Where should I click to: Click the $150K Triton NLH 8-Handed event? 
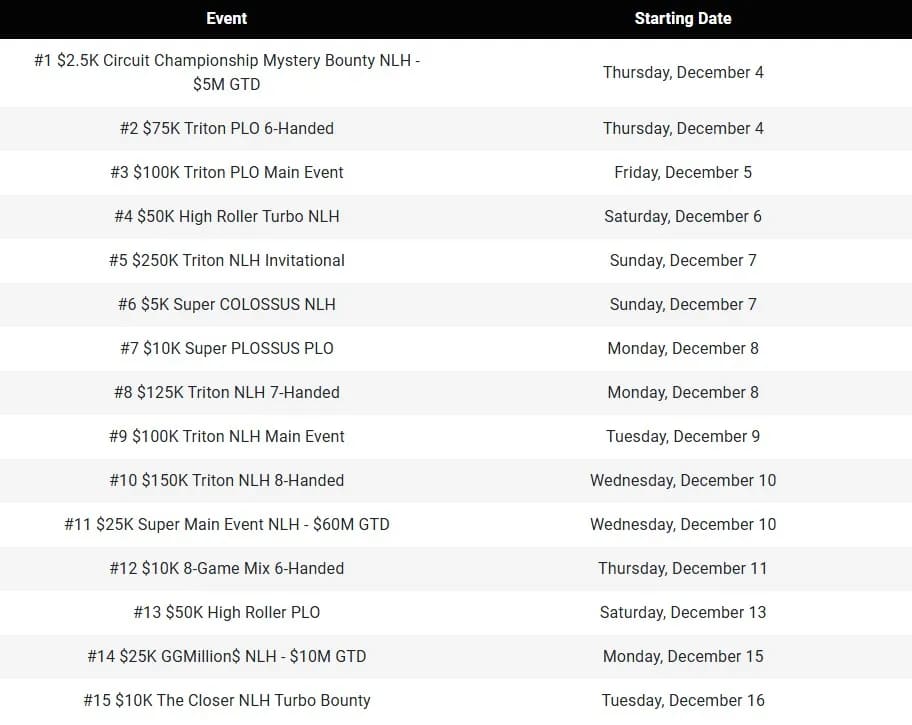coord(227,480)
